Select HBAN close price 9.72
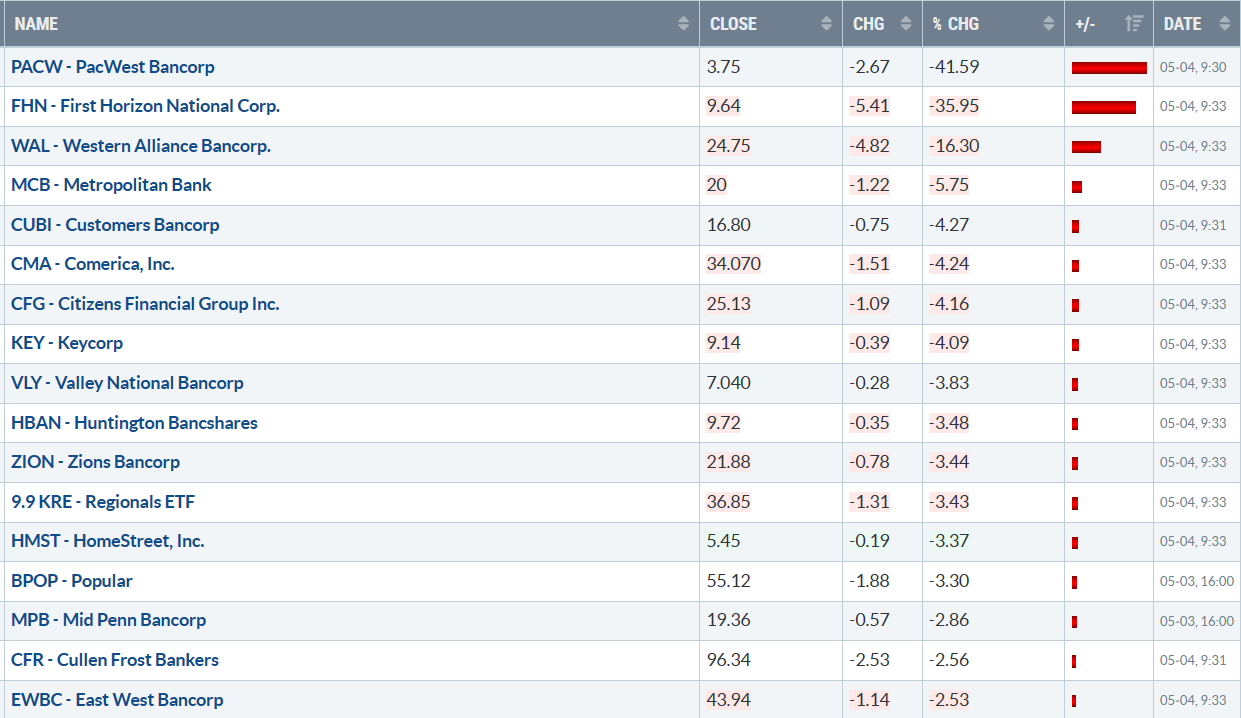 (724, 423)
